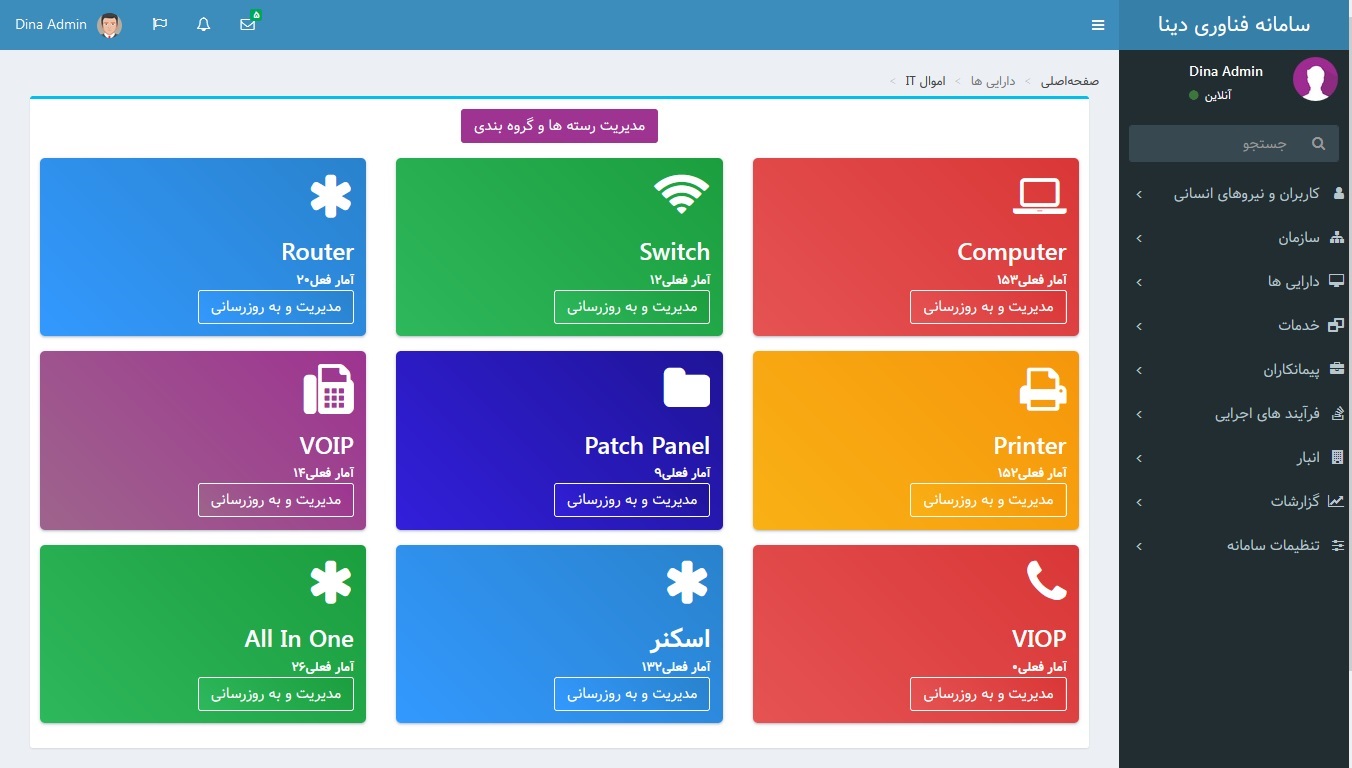
Task: Click the fax phone icon on VOIP card
Action: (x=328, y=389)
